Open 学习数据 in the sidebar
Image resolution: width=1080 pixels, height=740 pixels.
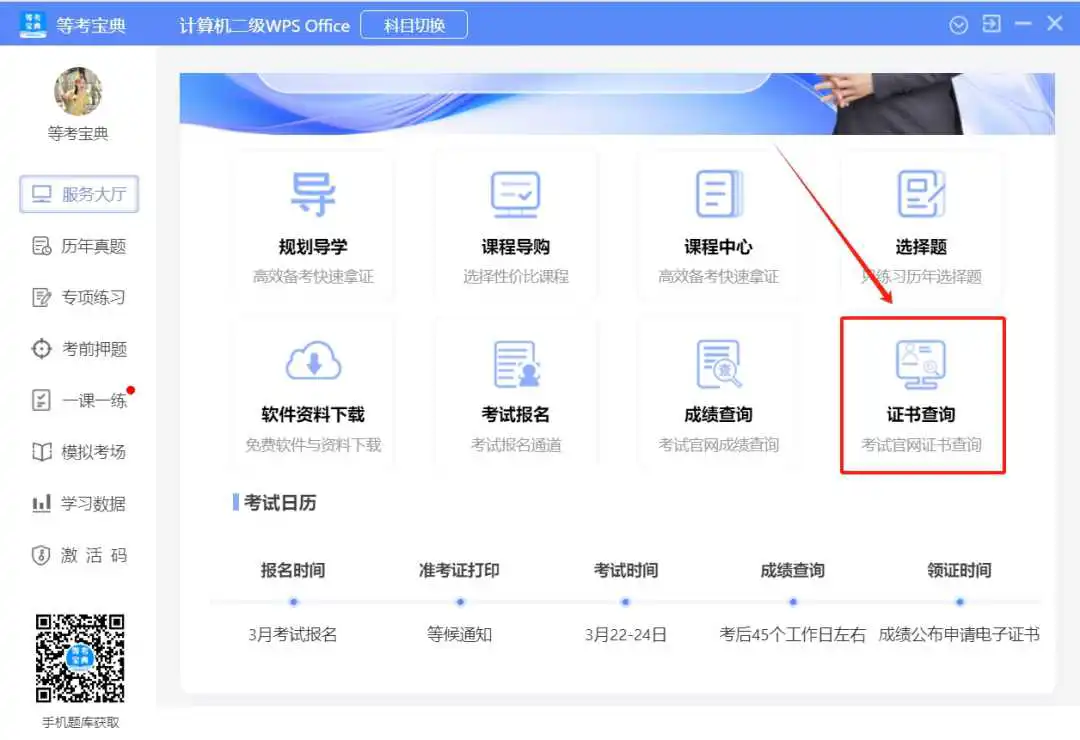(79, 504)
